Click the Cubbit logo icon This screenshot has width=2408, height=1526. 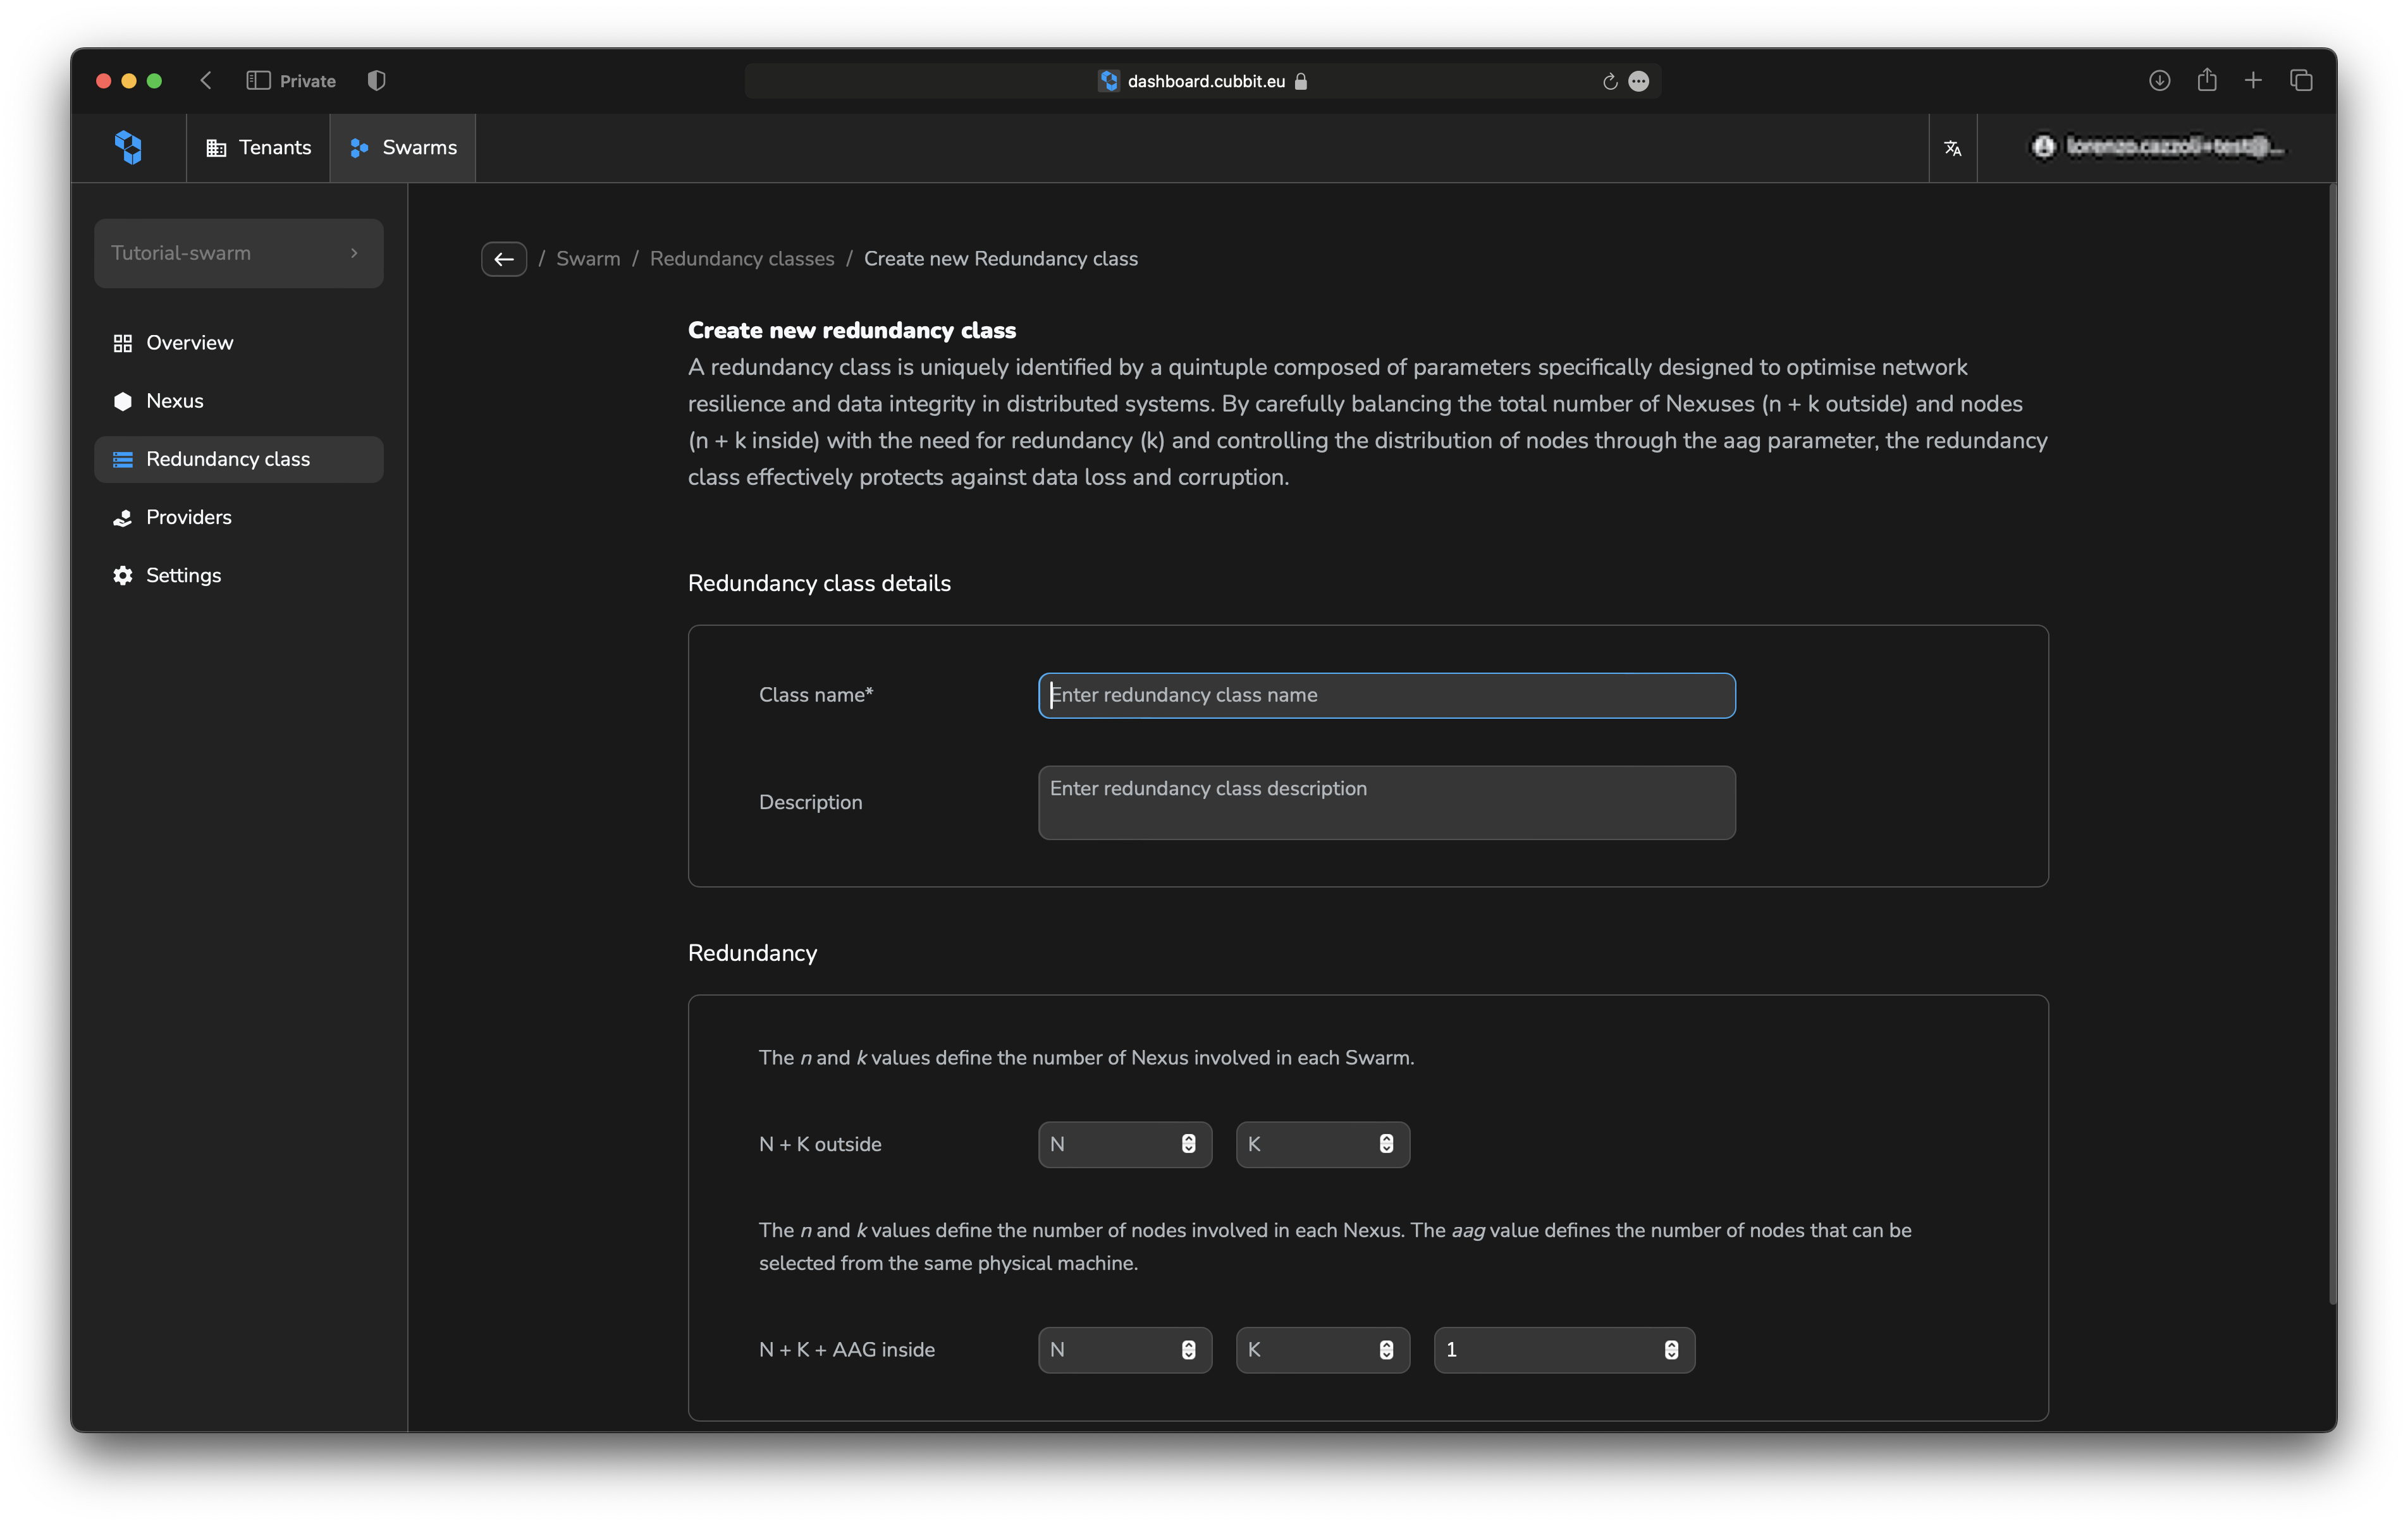[128, 147]
